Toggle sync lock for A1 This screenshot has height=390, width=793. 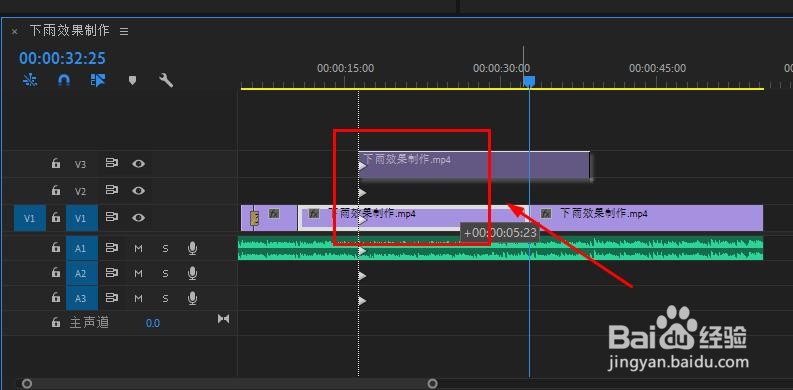[x=111, y=248]
